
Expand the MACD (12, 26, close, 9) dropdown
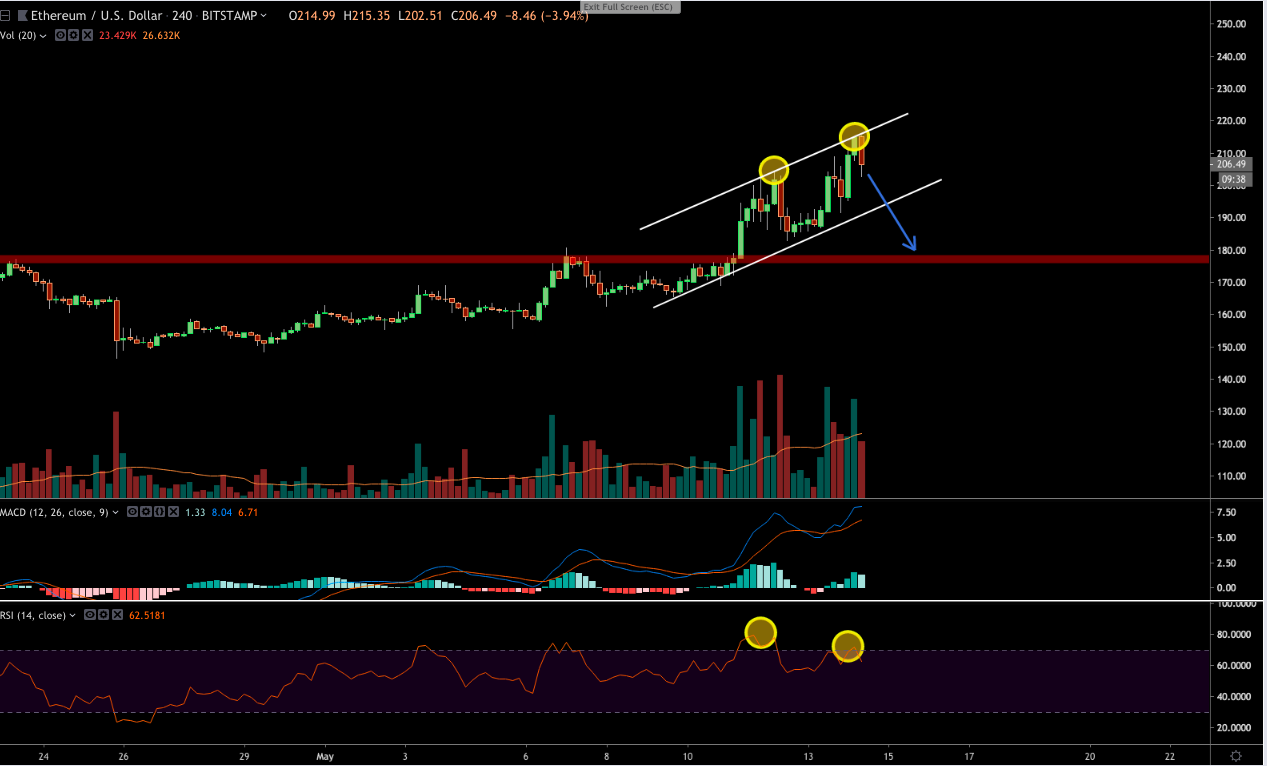pos(115,512)
